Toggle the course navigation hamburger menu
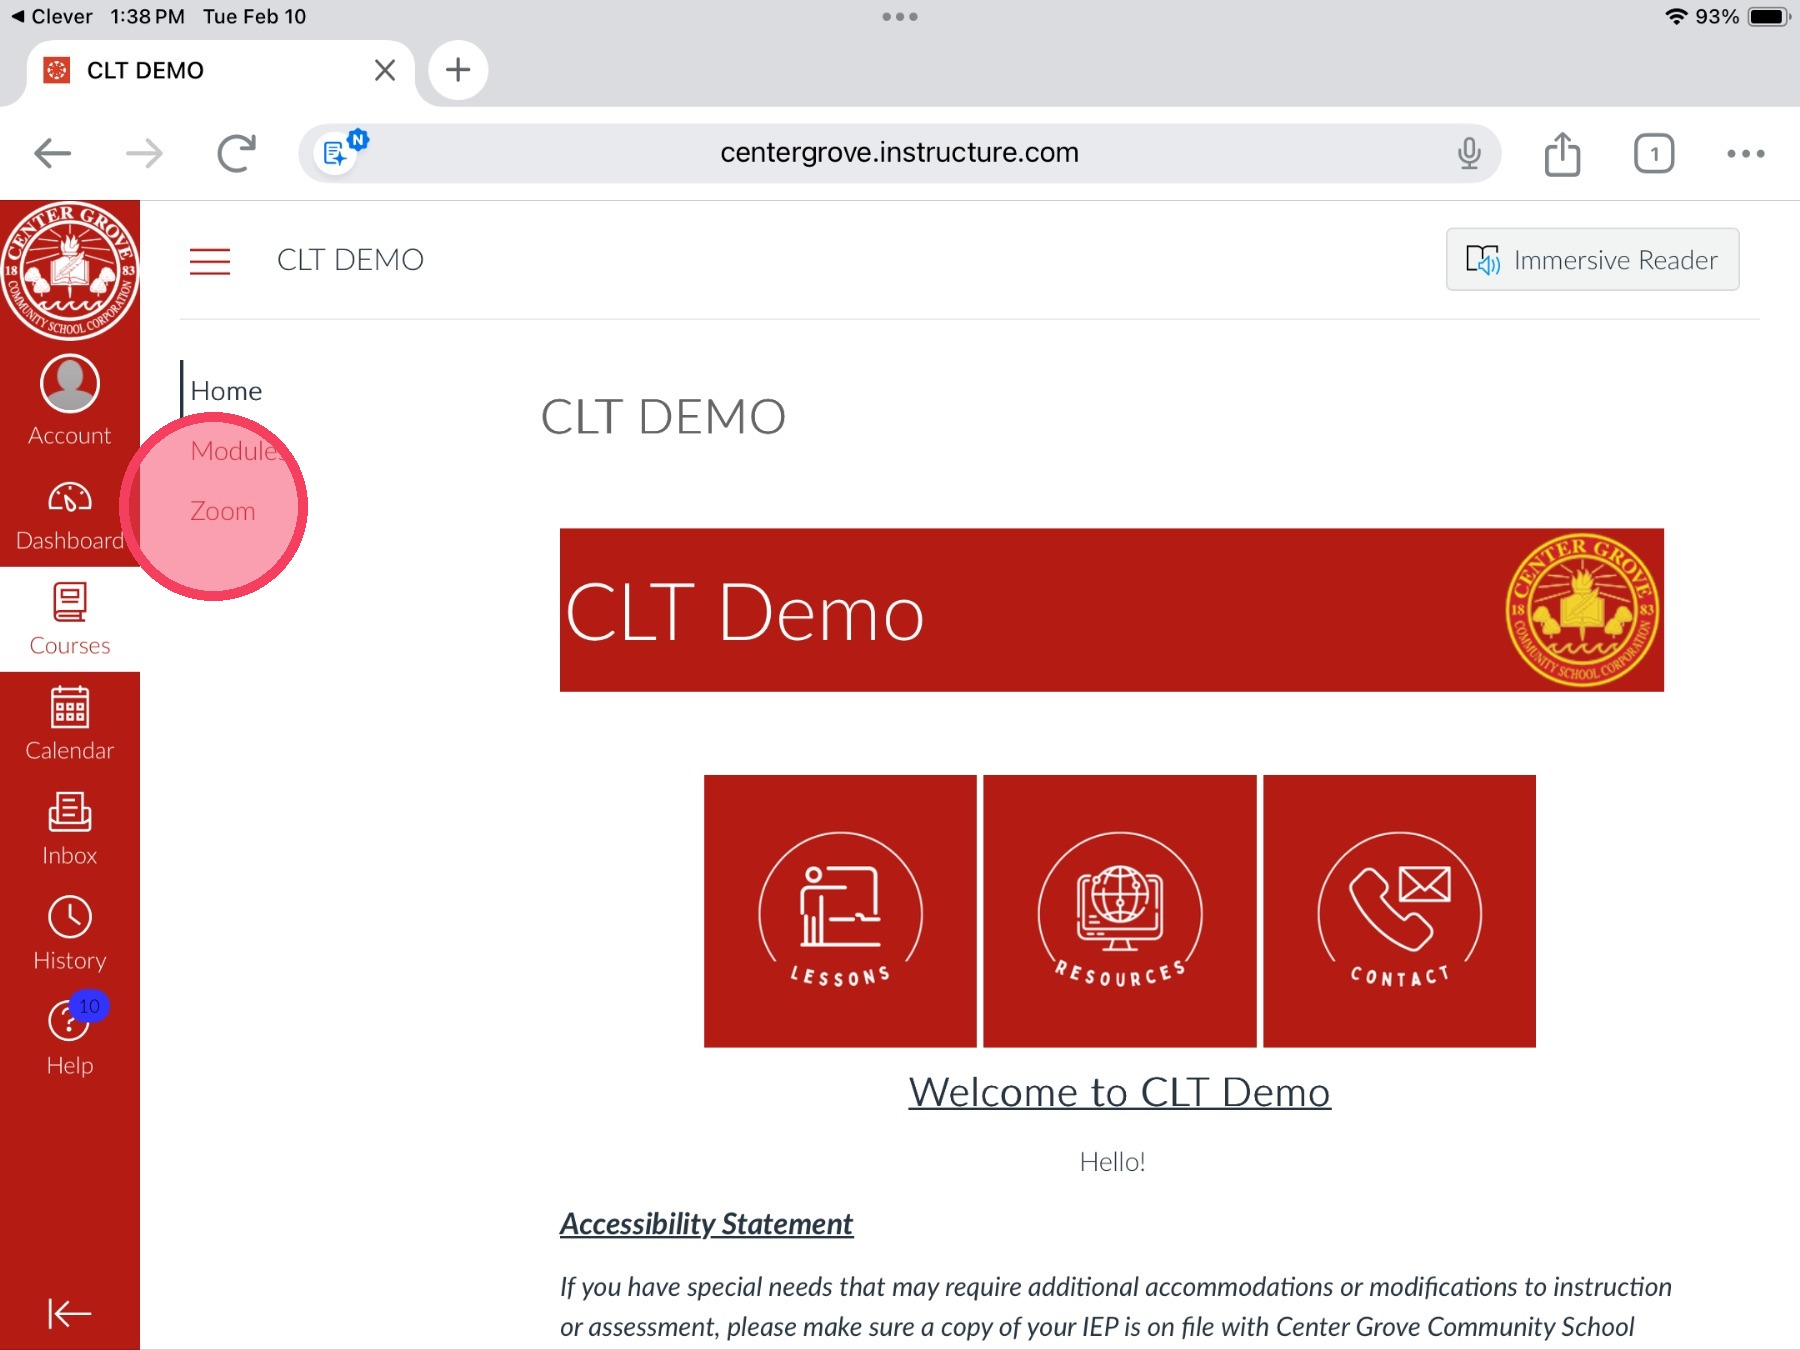1800x1350 pixels. (x=210, y=261)
